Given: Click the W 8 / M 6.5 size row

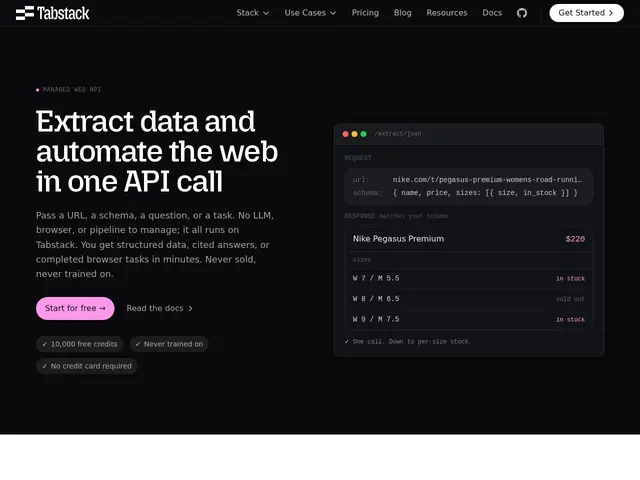Looking at the screenshot, I should pyautogui.click(x=469, y=299).
